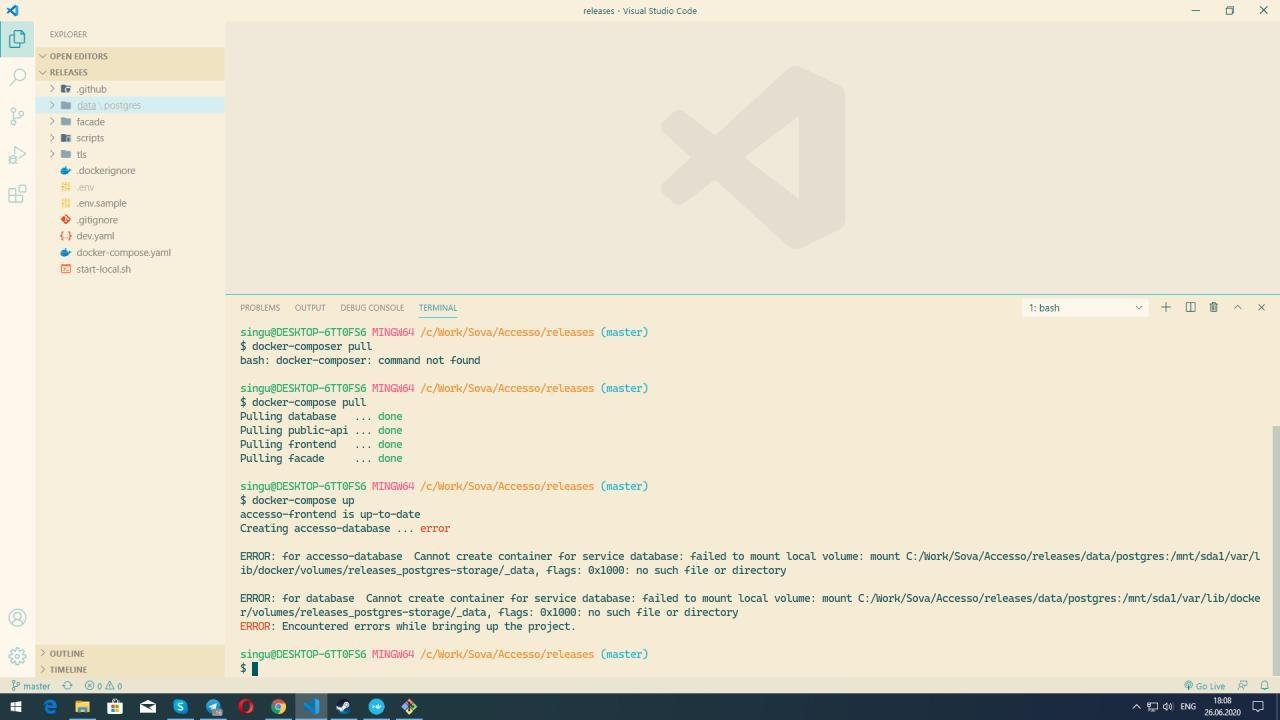1280x720 pixels.
Task: Open the start-local.sh file
Action: point(130,269)
